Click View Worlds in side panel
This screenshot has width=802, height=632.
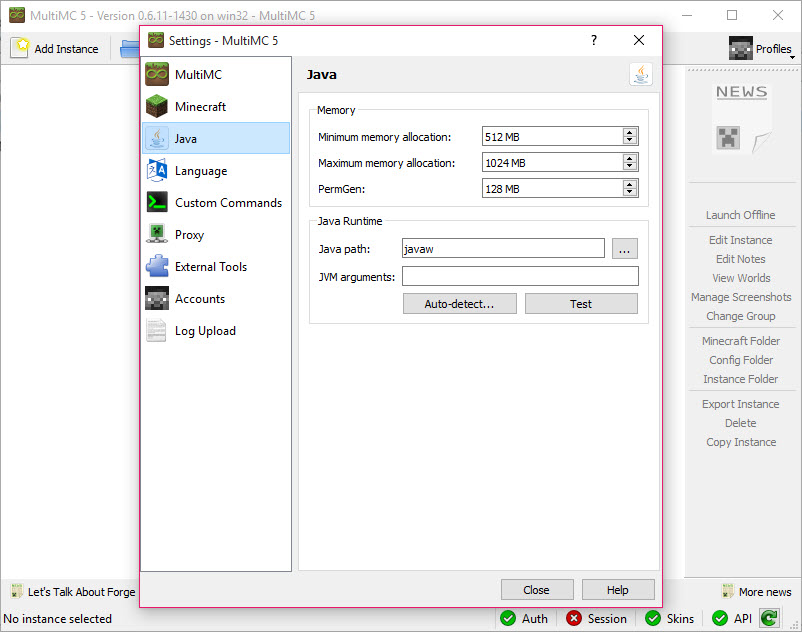741,278
